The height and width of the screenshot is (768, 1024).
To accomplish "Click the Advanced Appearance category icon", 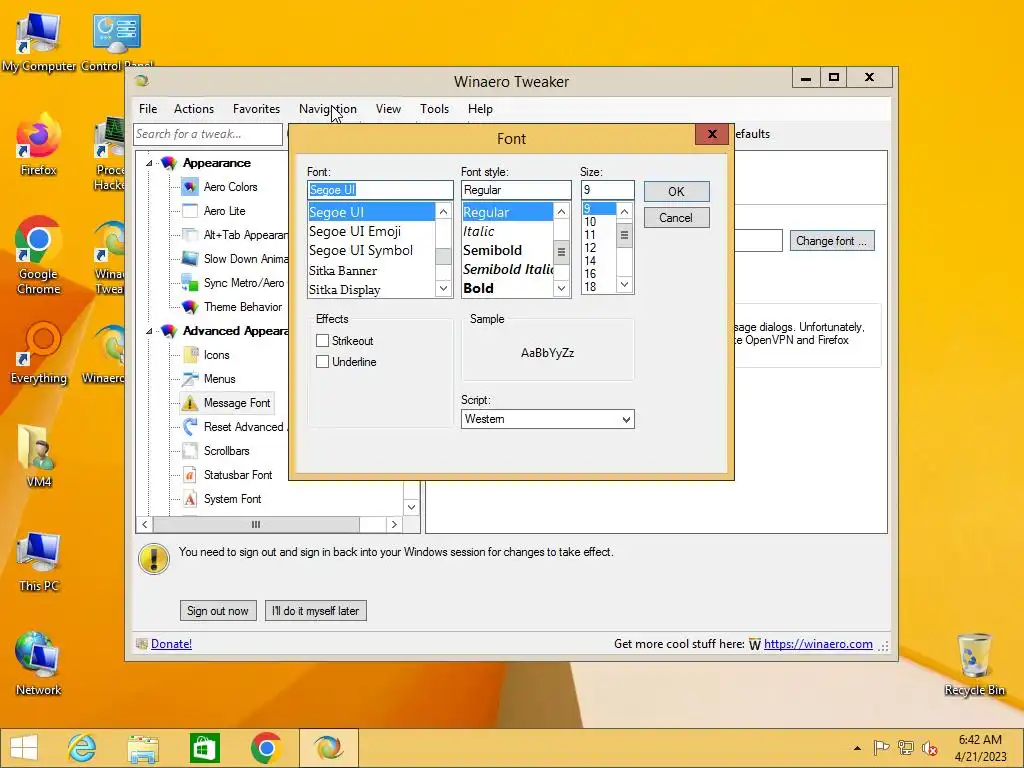I will [x=168, y=331].
